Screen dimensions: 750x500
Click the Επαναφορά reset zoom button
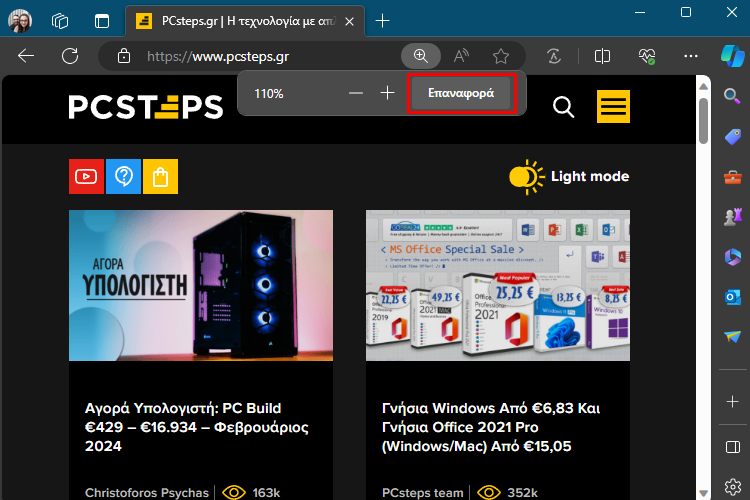click(461, 93)
